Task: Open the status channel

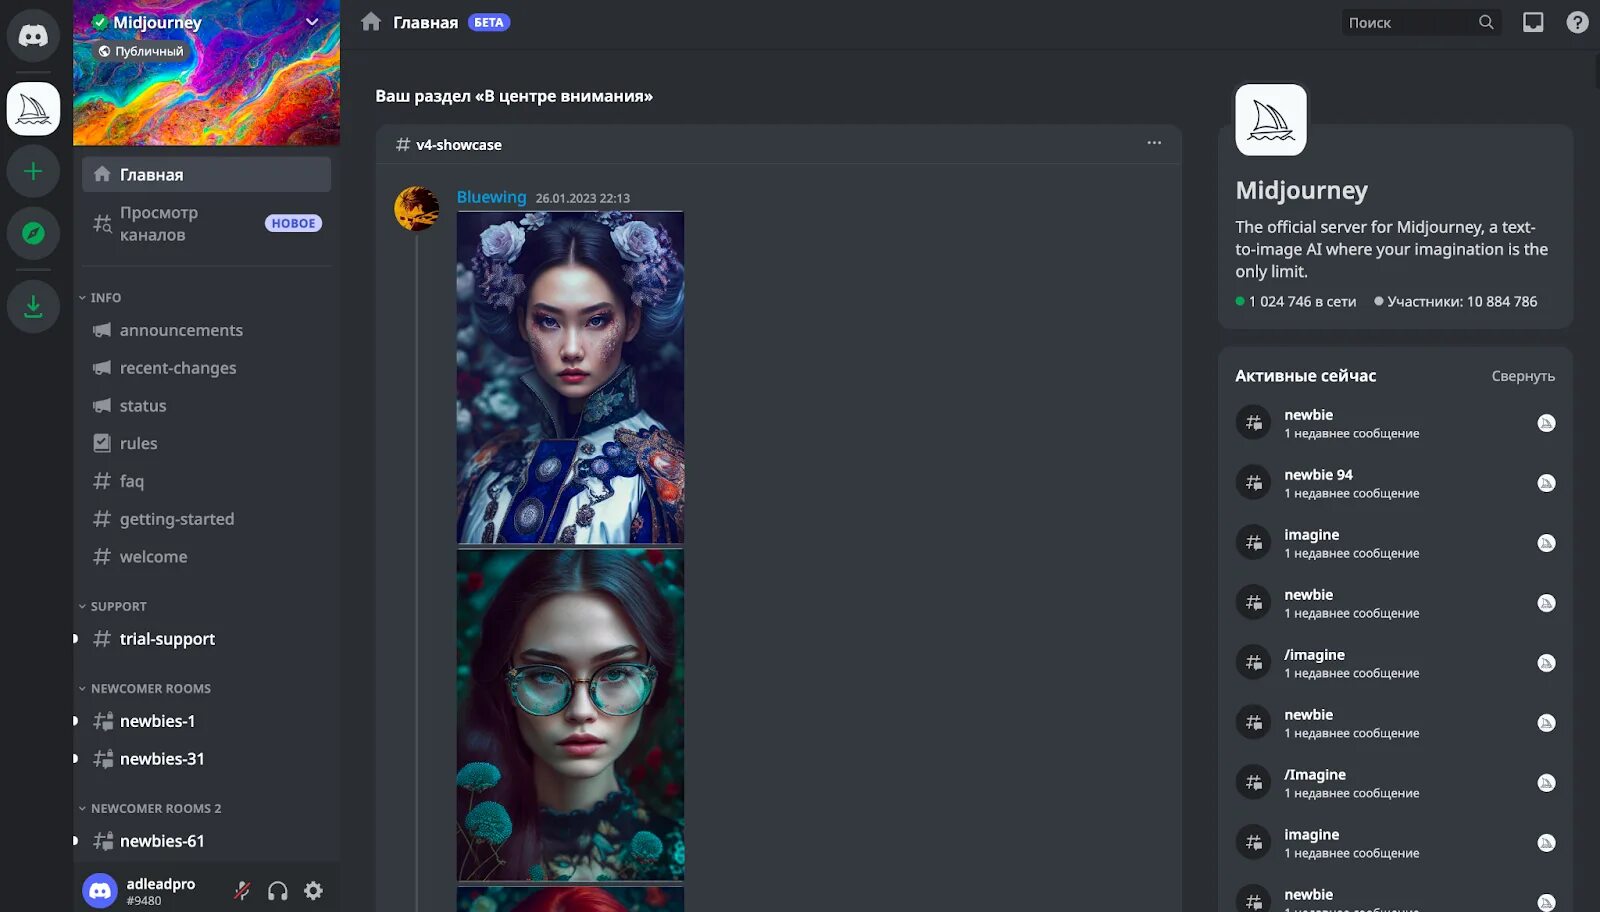Action: (x=206, y=406)
